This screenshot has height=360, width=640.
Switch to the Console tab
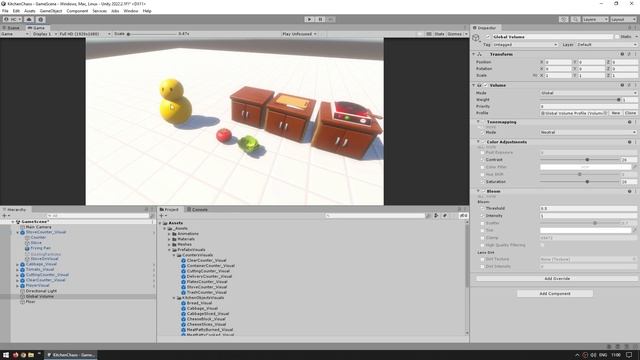(x=197, y=209)
